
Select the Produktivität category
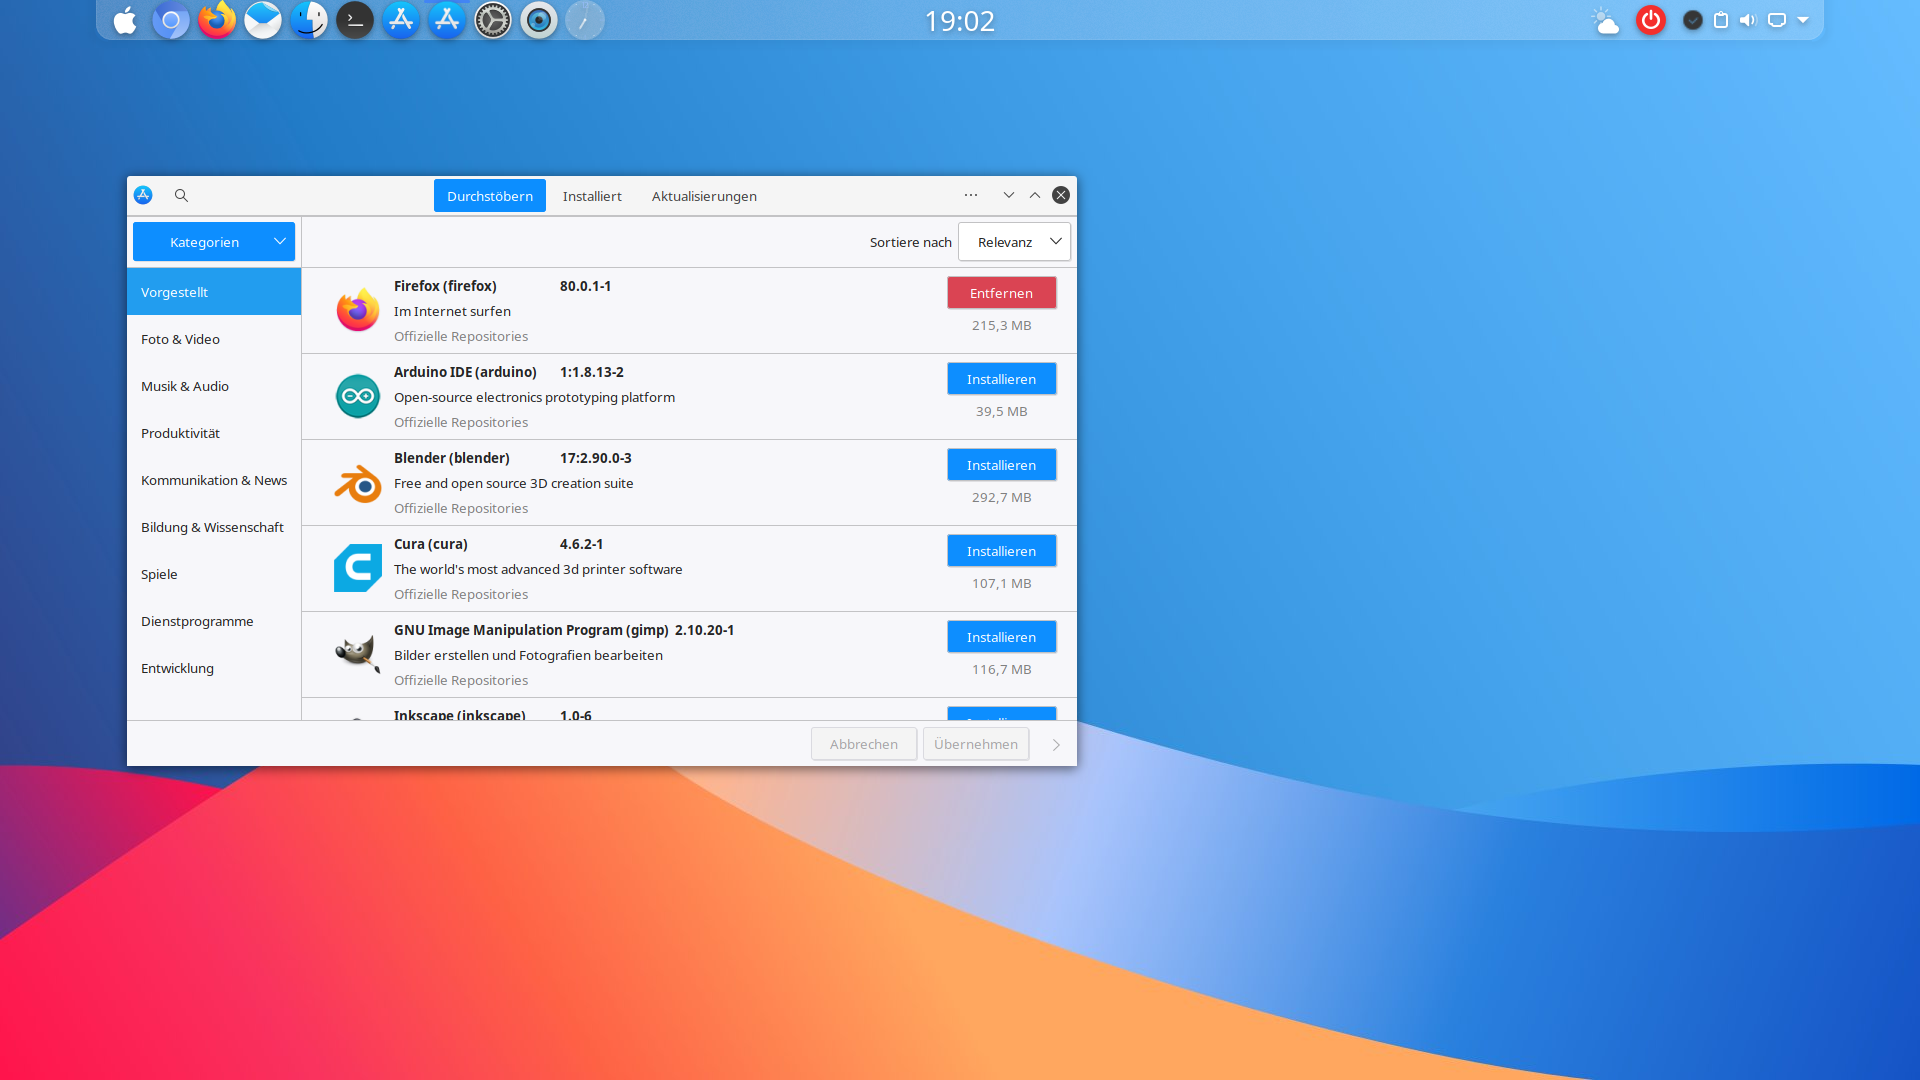[x=214, y=433]
